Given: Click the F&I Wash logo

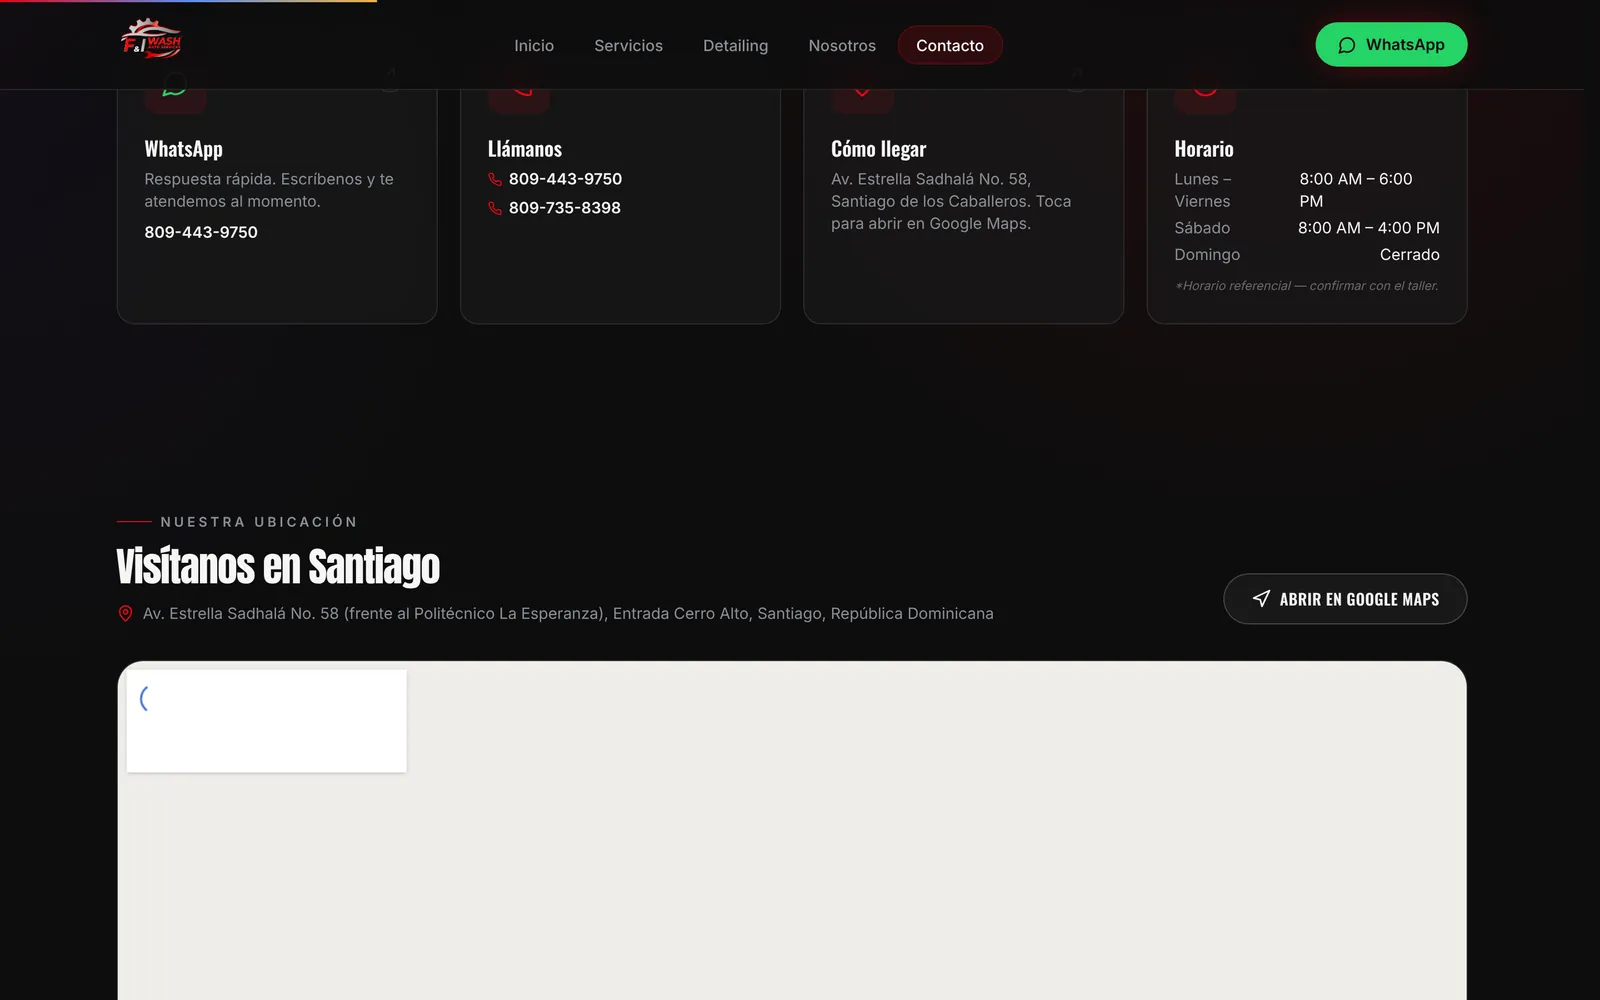Looking at the screenshot, I should tap(151, 40).
